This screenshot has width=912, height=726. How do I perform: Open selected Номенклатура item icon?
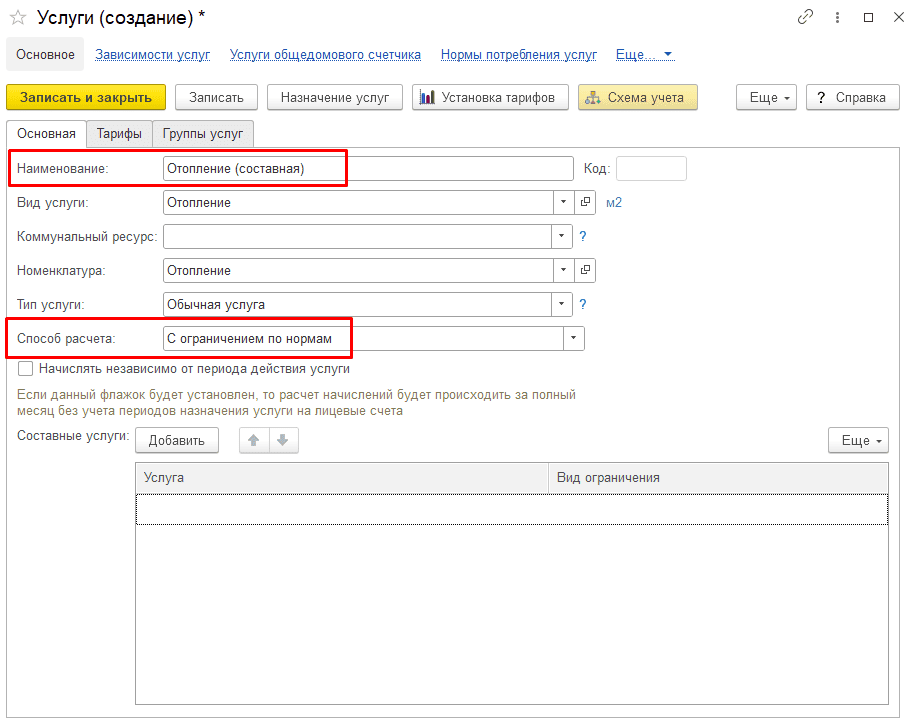(x=585, y=271)
